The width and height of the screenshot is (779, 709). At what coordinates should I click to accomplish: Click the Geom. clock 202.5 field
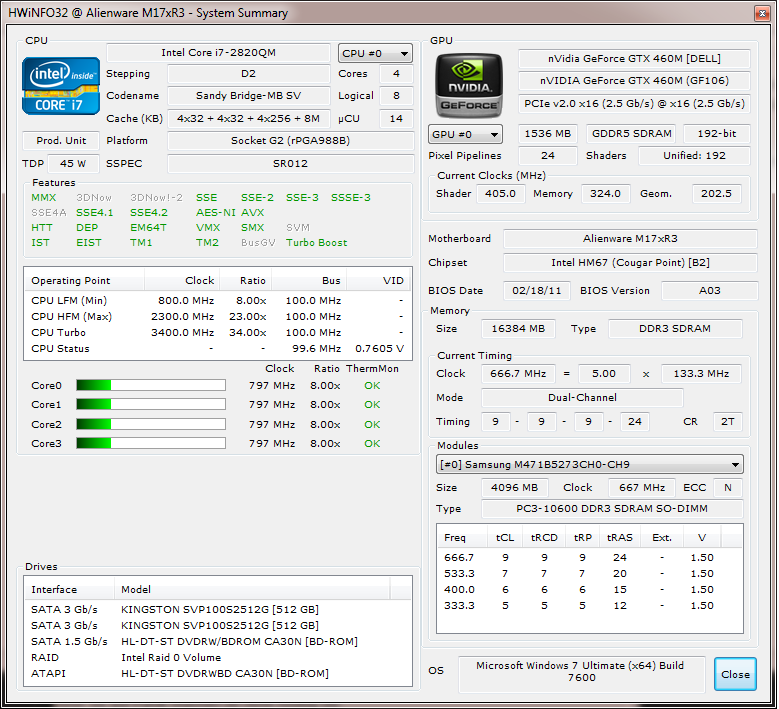716,193
